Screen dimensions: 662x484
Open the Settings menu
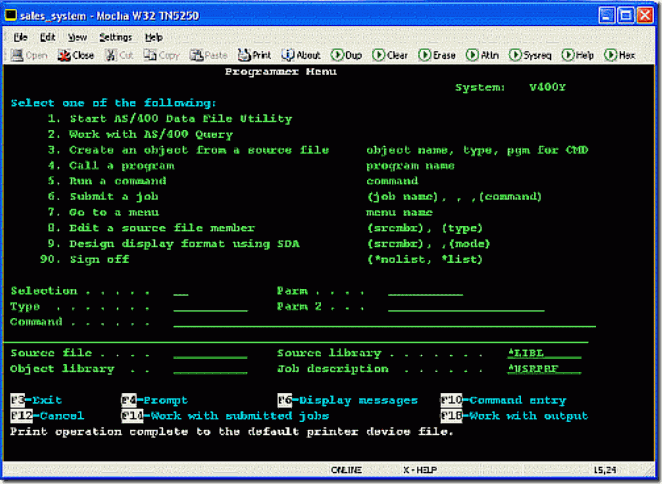(116, 38)
